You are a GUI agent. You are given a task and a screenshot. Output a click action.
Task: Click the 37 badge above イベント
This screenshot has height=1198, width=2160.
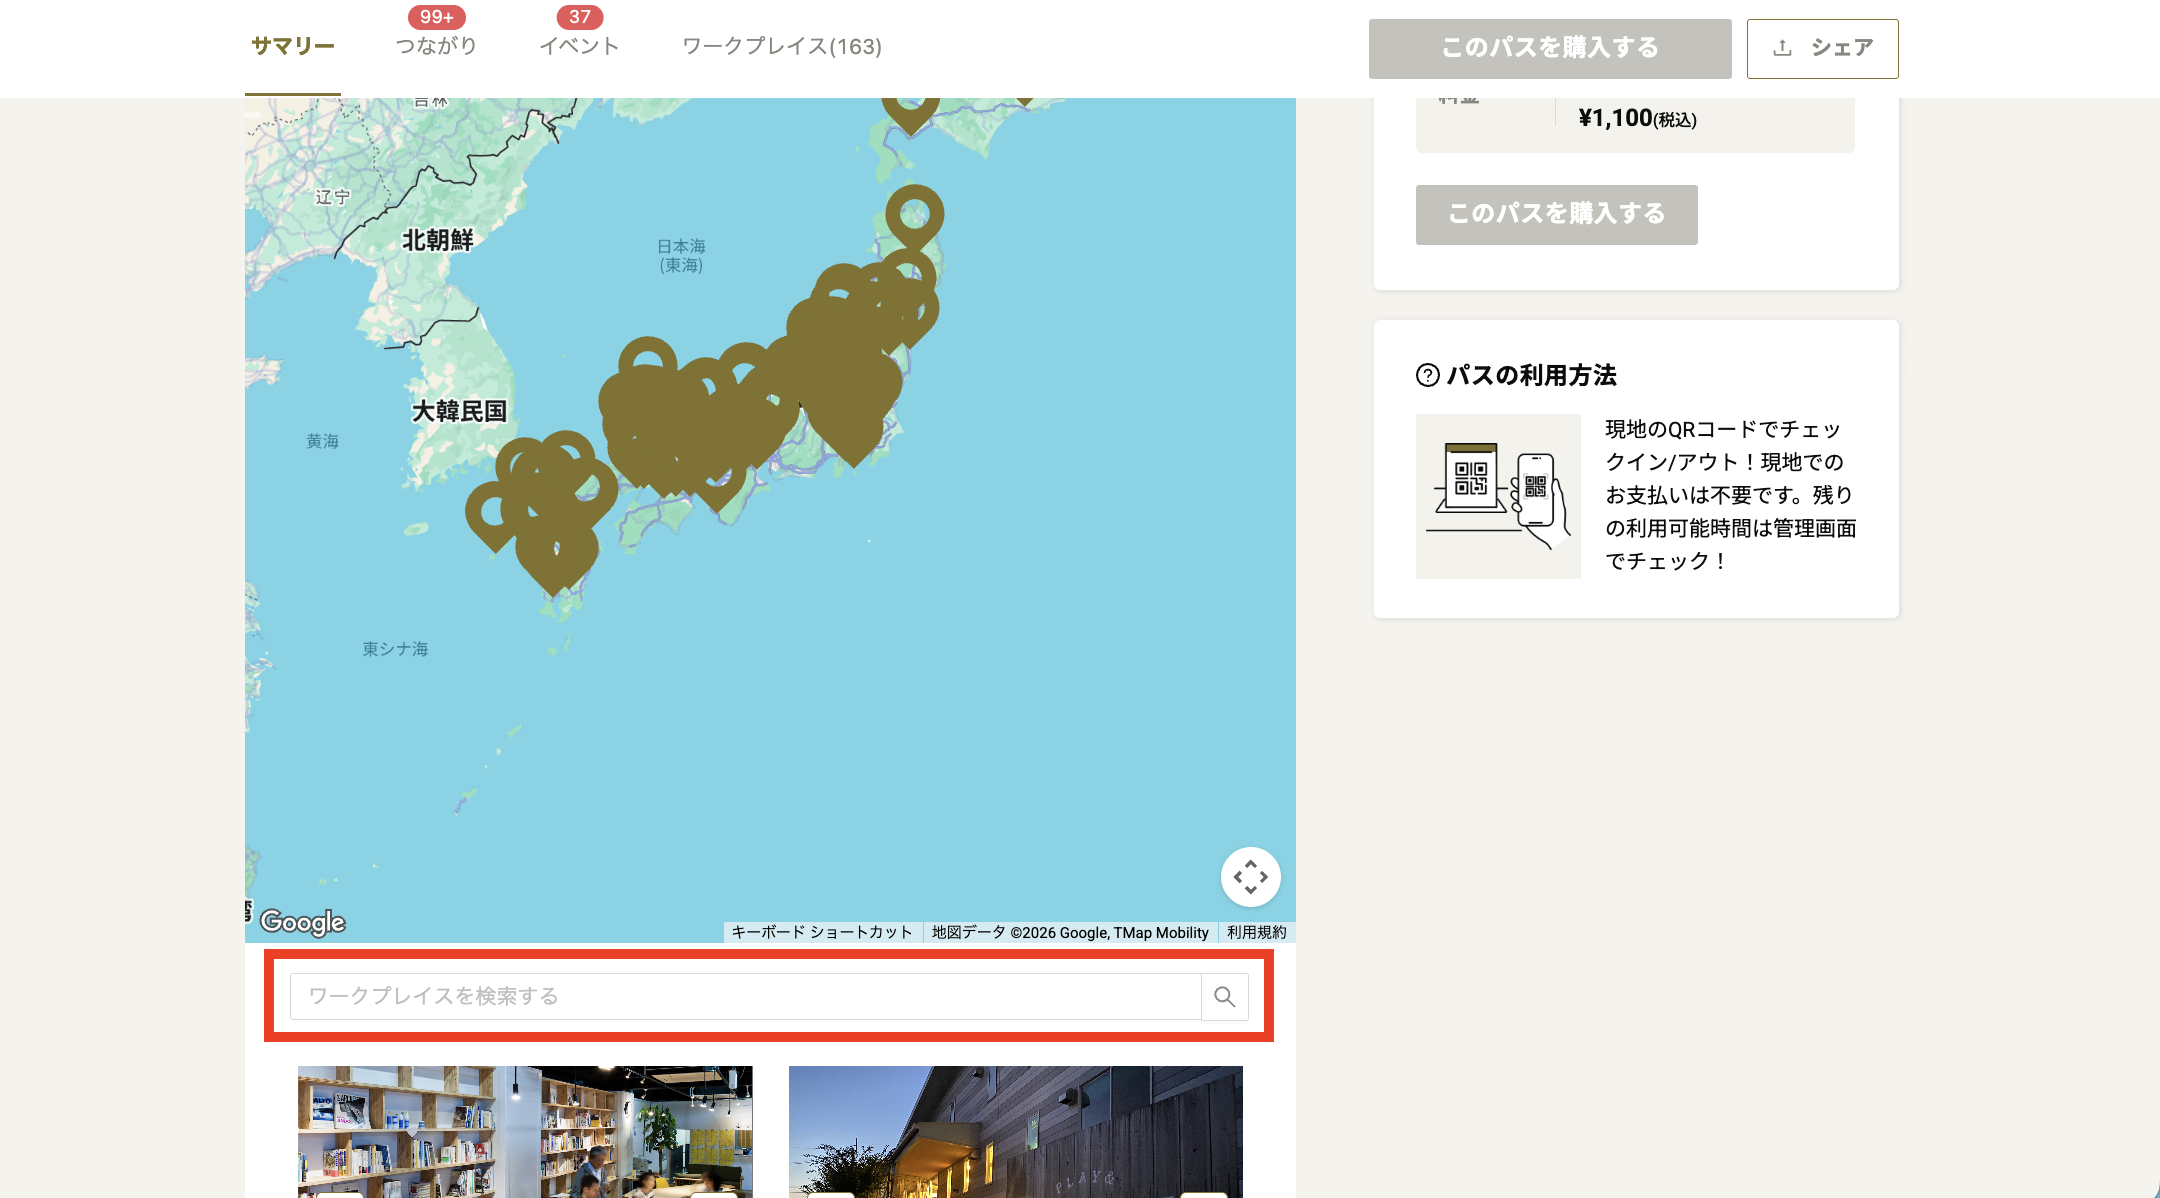tap(579, 16)
